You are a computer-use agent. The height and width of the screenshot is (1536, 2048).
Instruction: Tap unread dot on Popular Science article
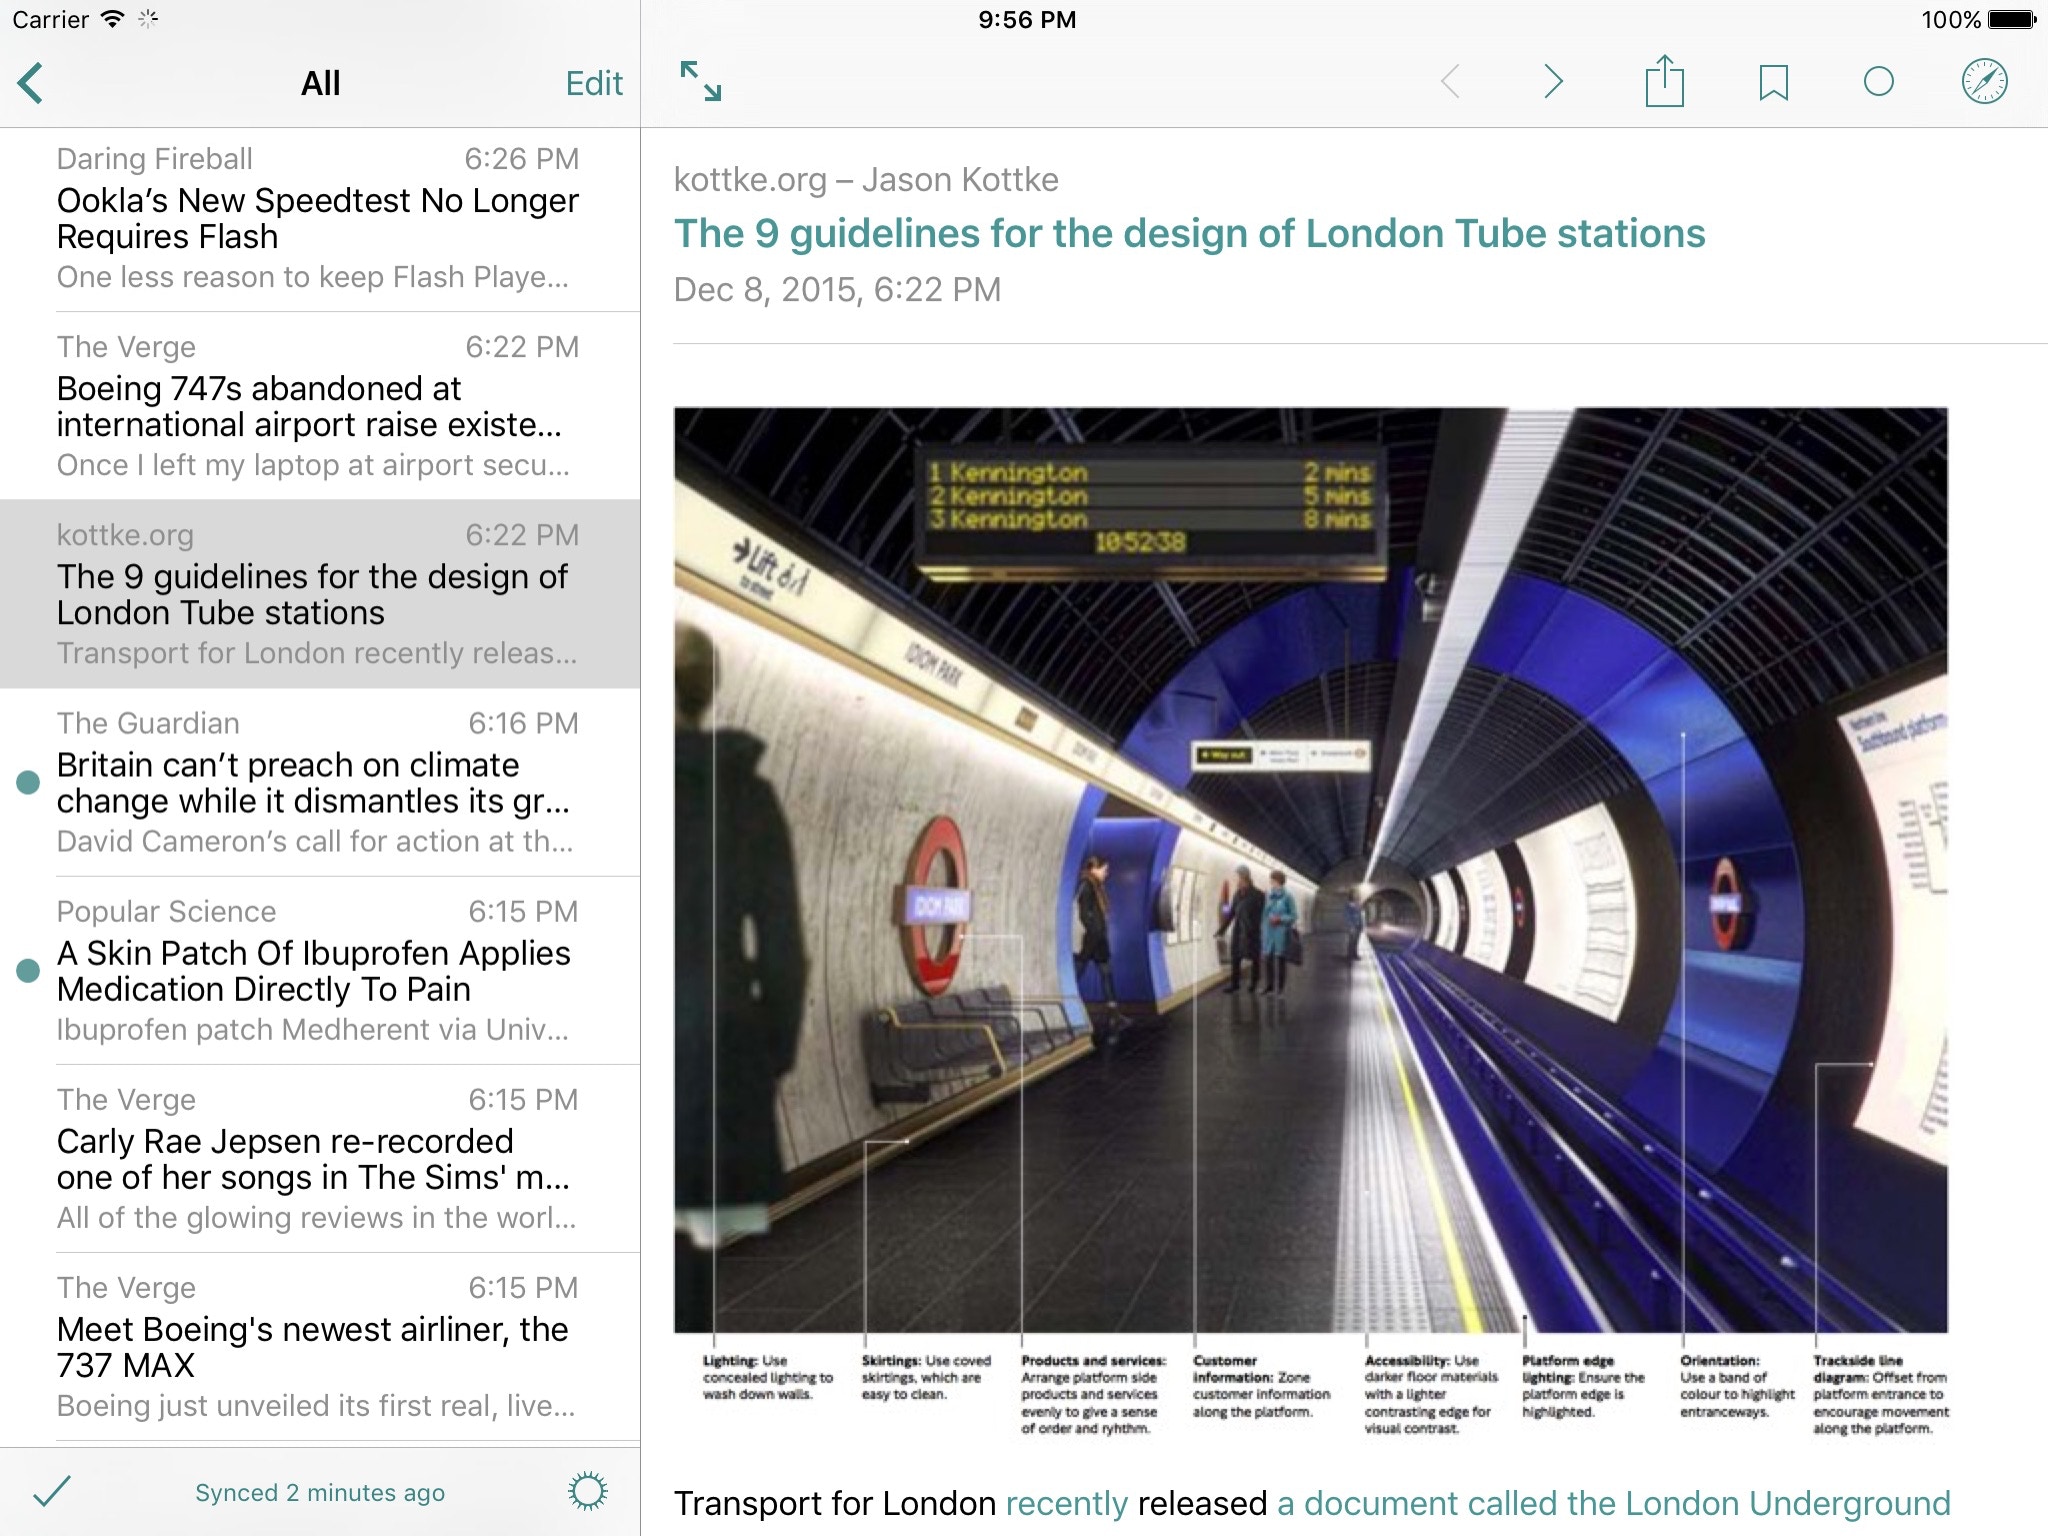pos(28,970)
